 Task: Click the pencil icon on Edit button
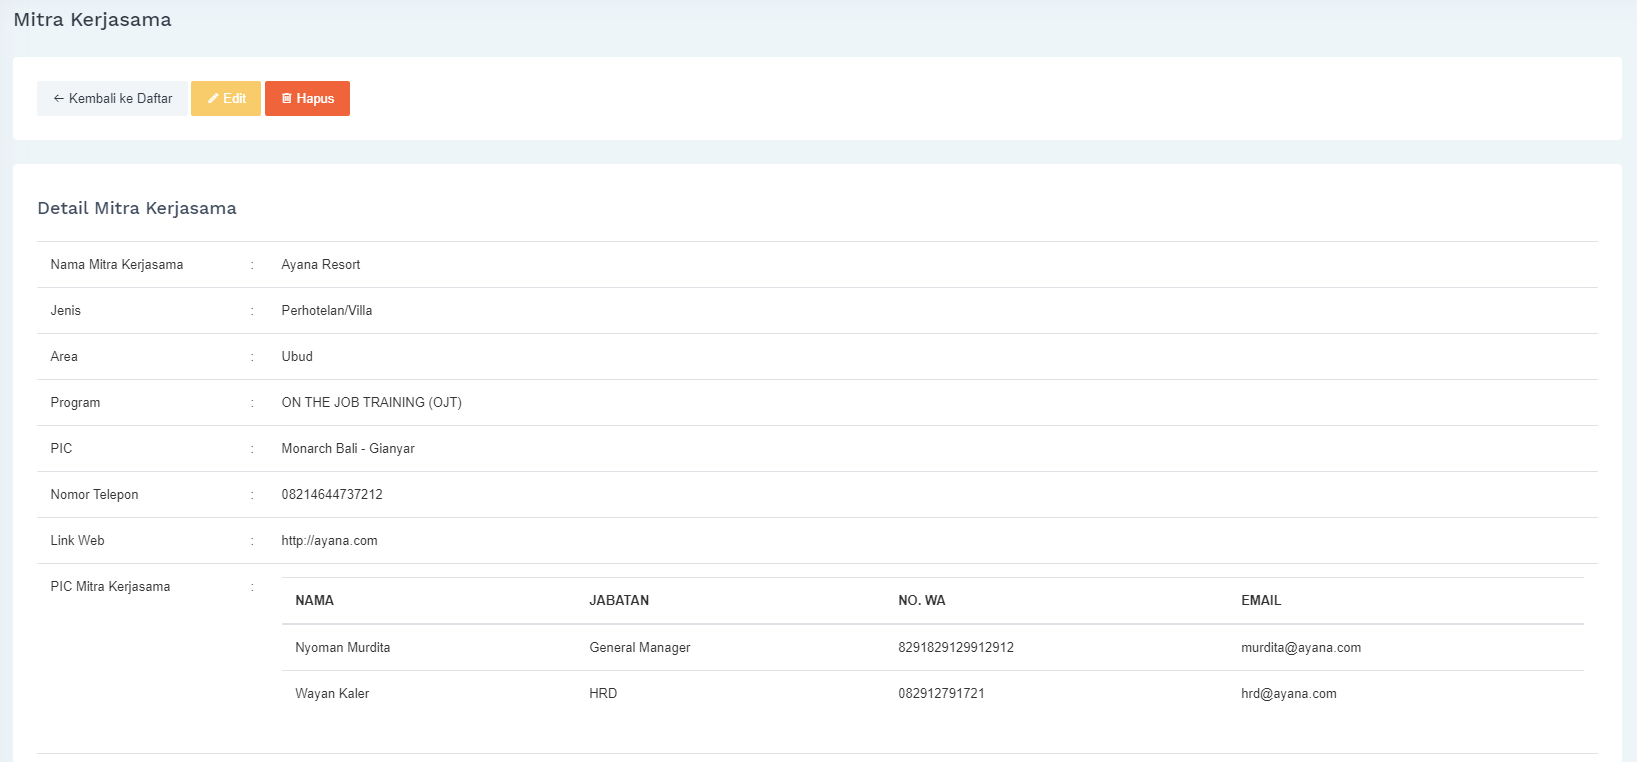(213, 99)
